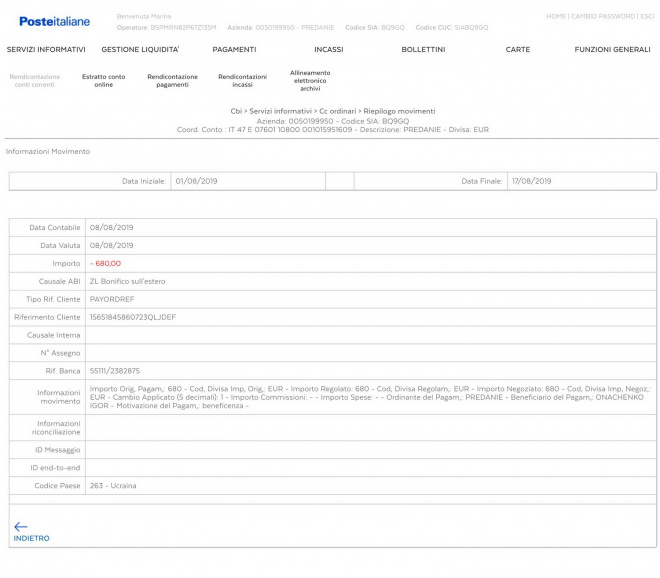
Task: Open the CAMBIO PASSWORD link
Action: pyautogui.click(x=602, y=16)
